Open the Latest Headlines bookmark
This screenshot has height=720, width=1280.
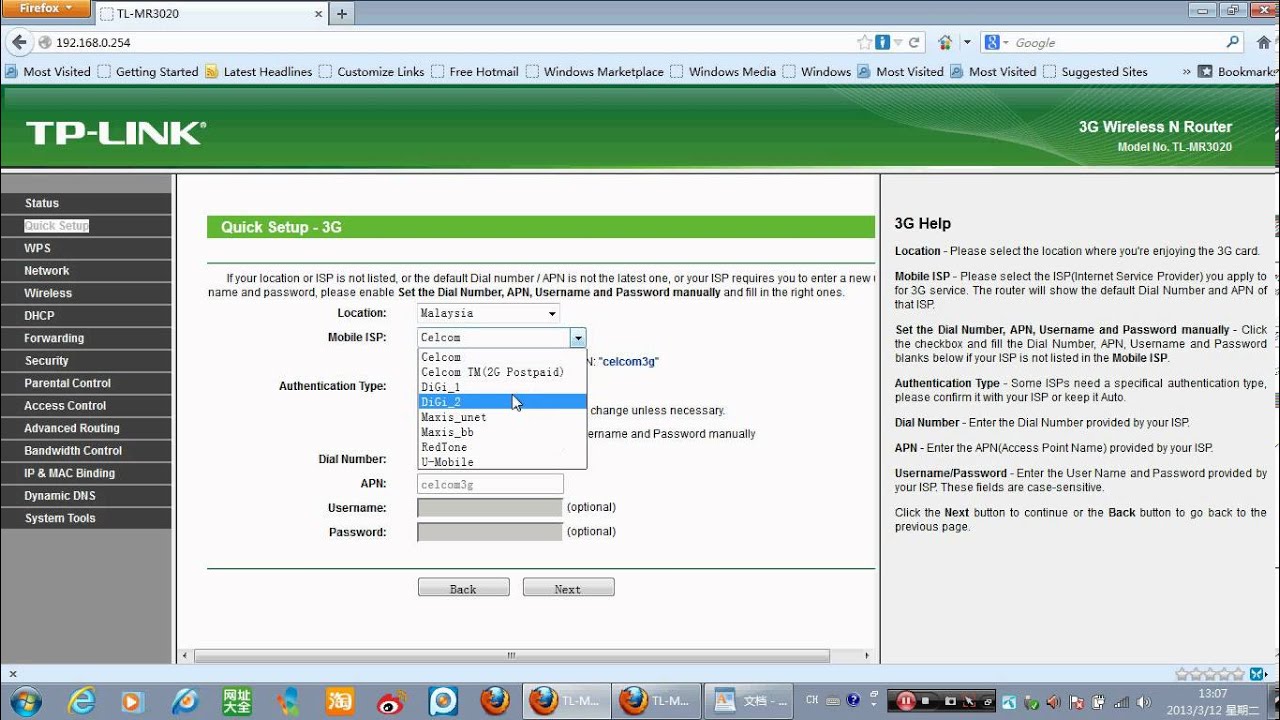(x=259, y=72)
